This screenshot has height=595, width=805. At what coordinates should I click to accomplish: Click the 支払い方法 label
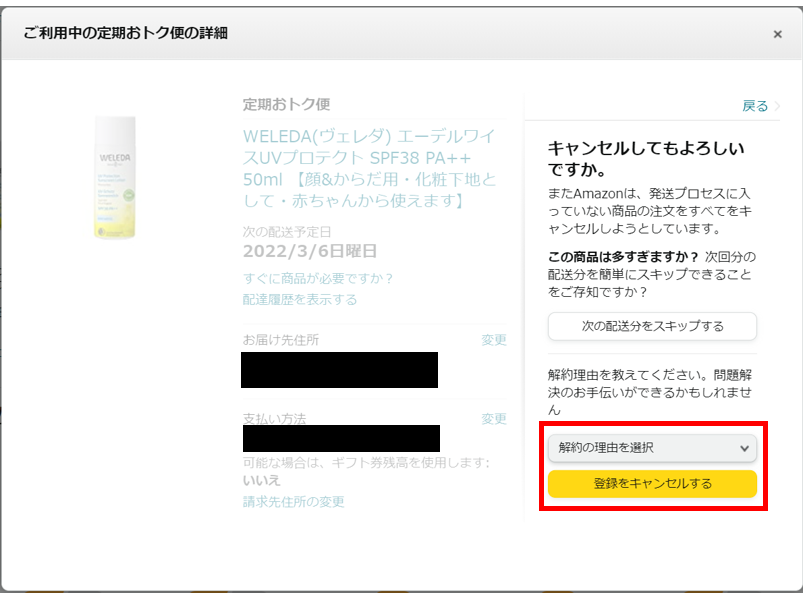click(274, 418)
